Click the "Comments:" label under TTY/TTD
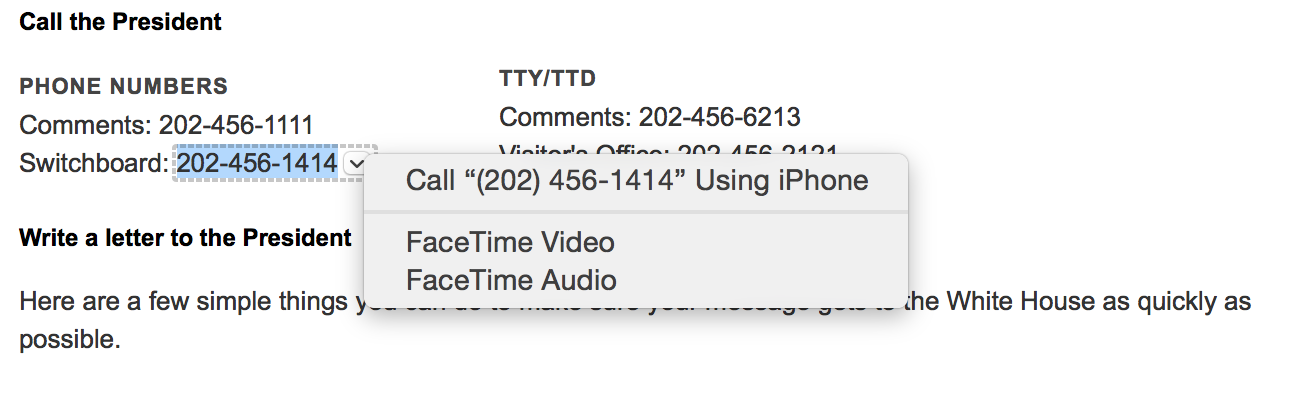Screen dimensions: 1290x394 [x=566, y=117]
